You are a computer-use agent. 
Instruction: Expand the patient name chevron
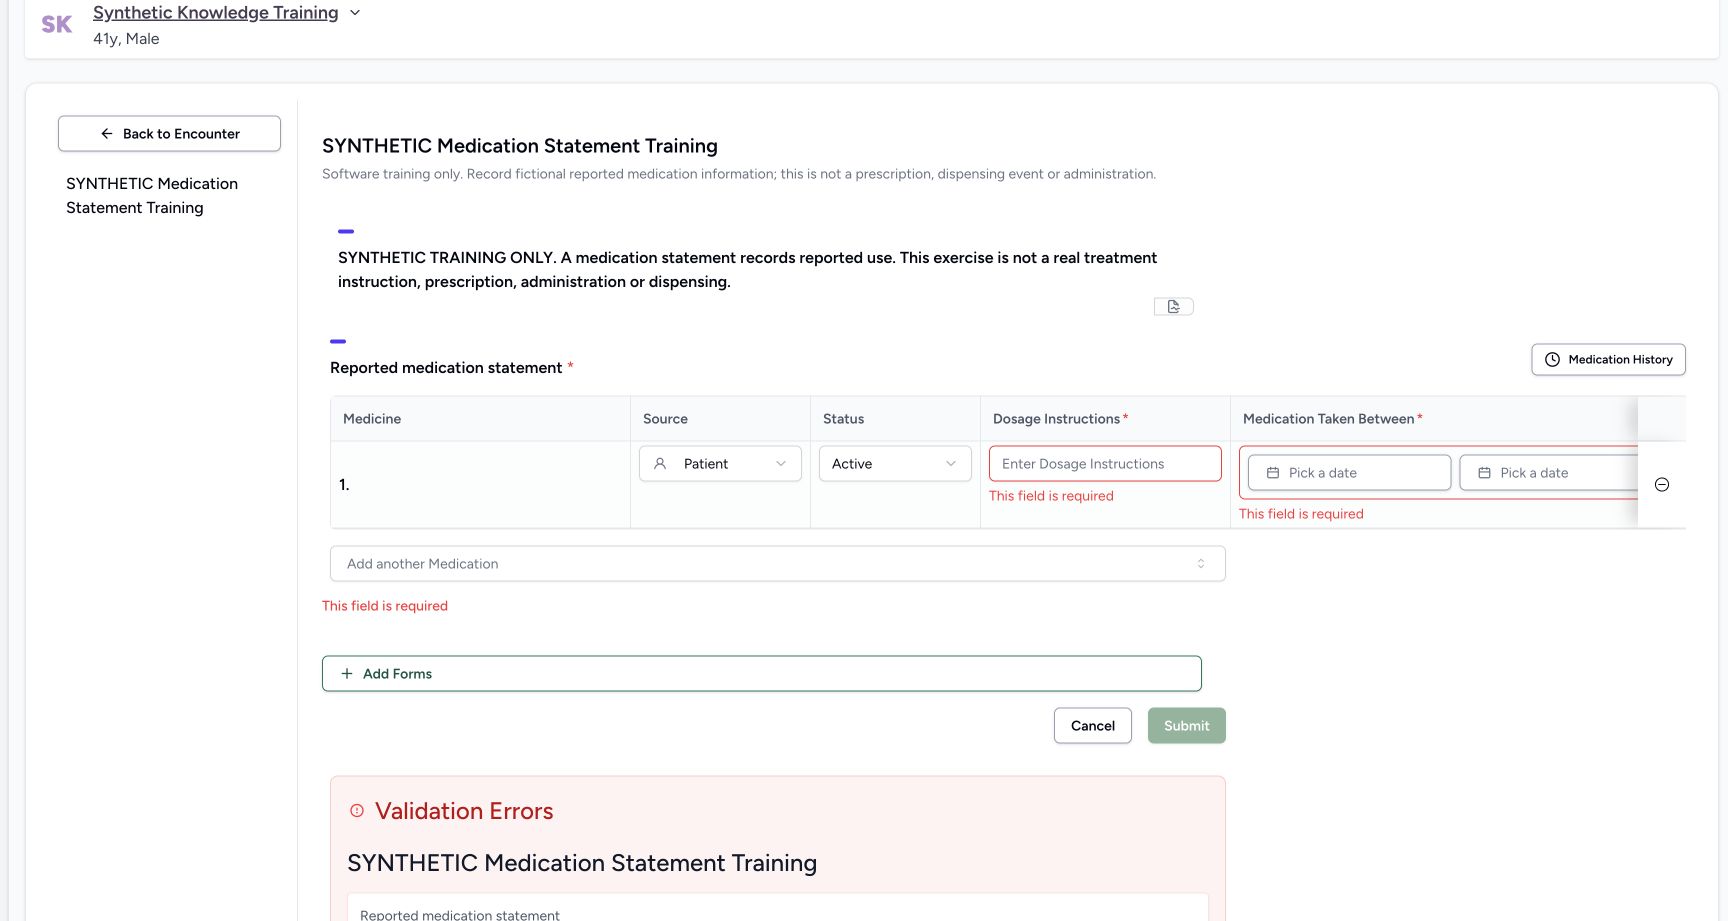tap(354, 13)
